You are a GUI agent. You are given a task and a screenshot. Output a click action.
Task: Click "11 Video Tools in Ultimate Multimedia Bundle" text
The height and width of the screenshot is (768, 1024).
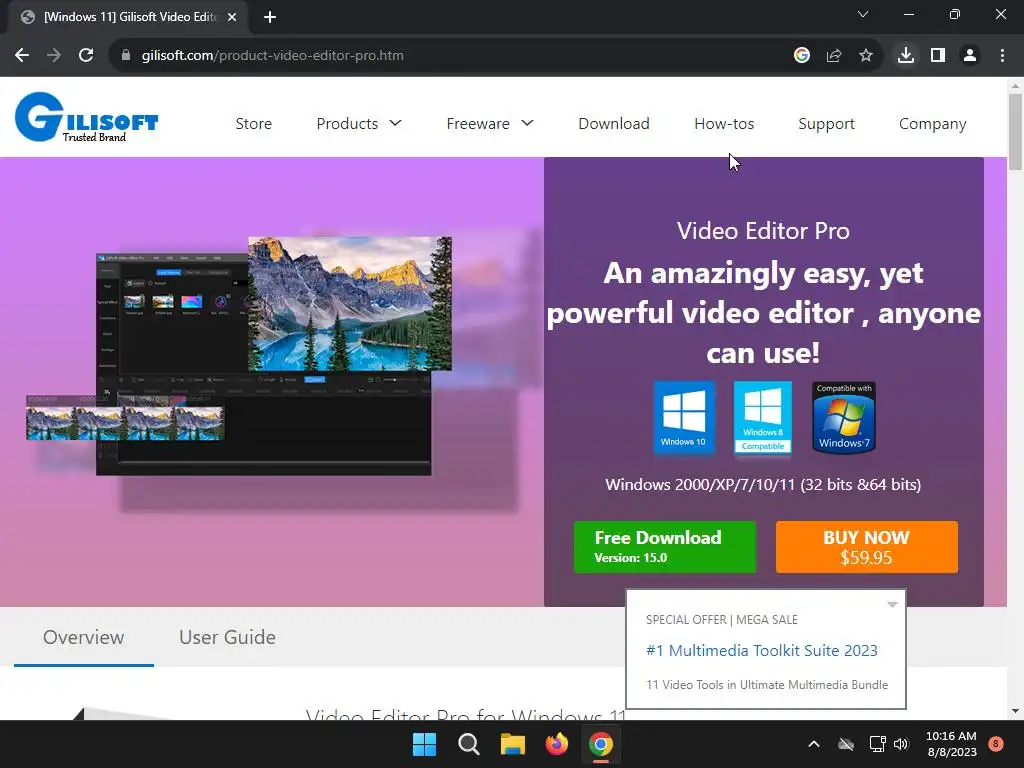click(x=767, y=684)
